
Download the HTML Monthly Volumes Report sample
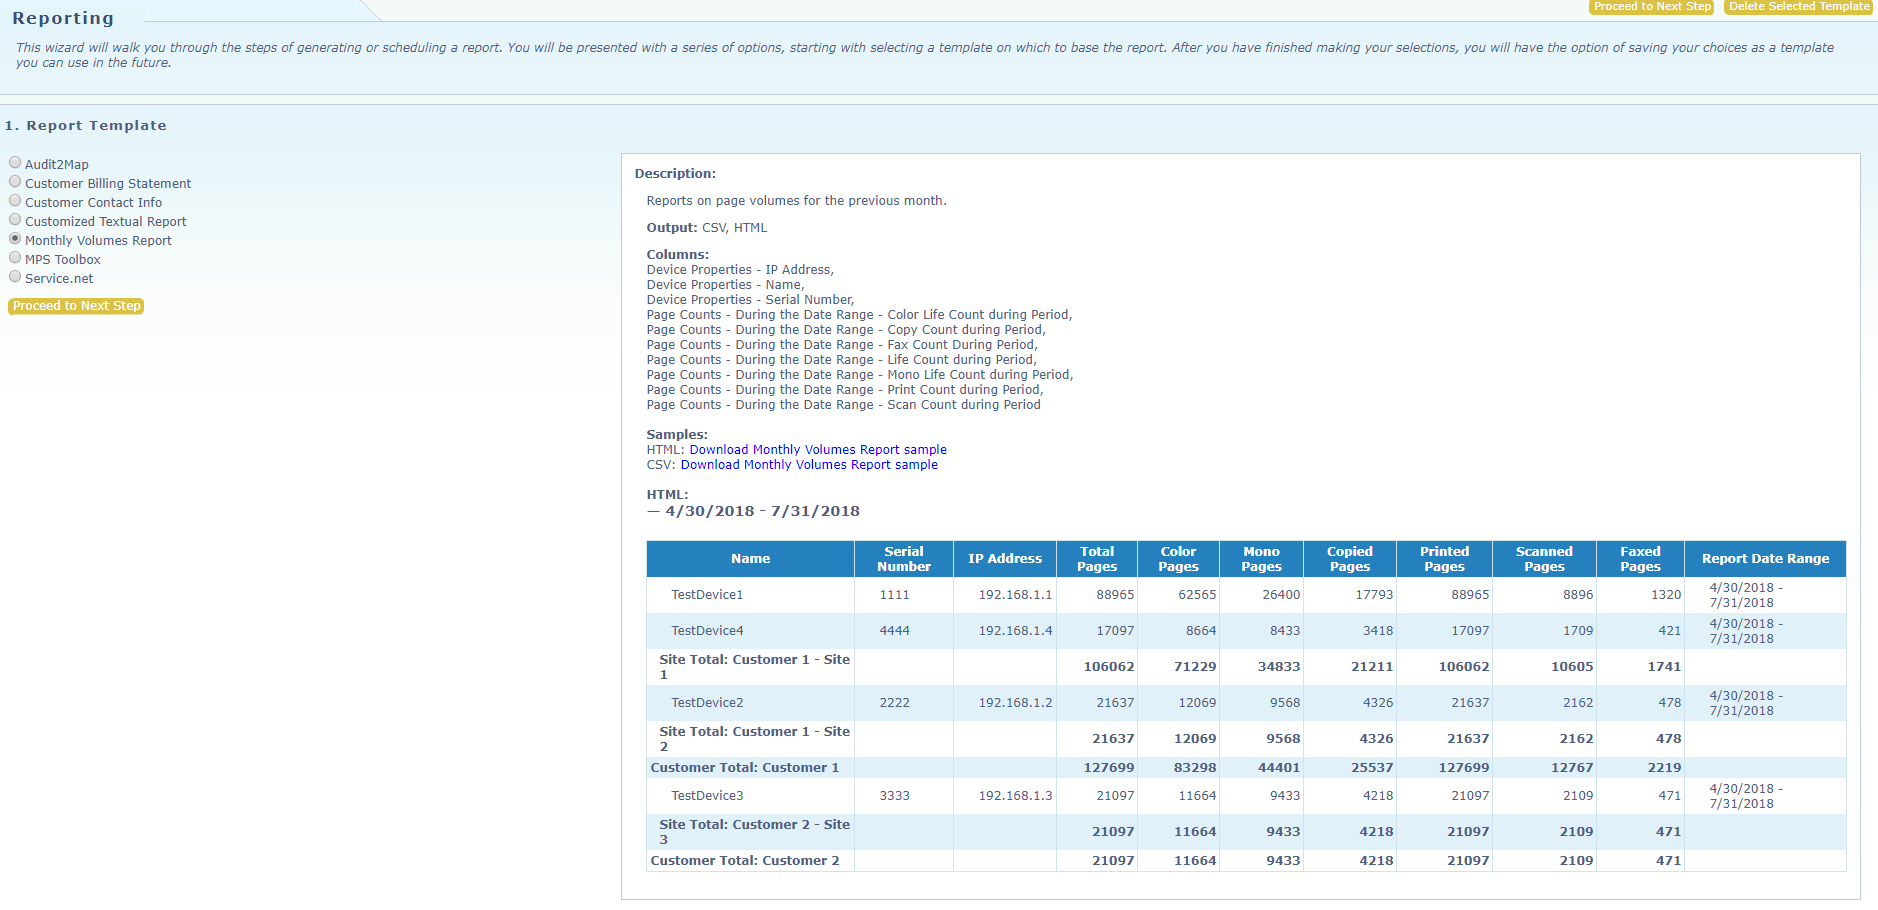pos(818,450)
